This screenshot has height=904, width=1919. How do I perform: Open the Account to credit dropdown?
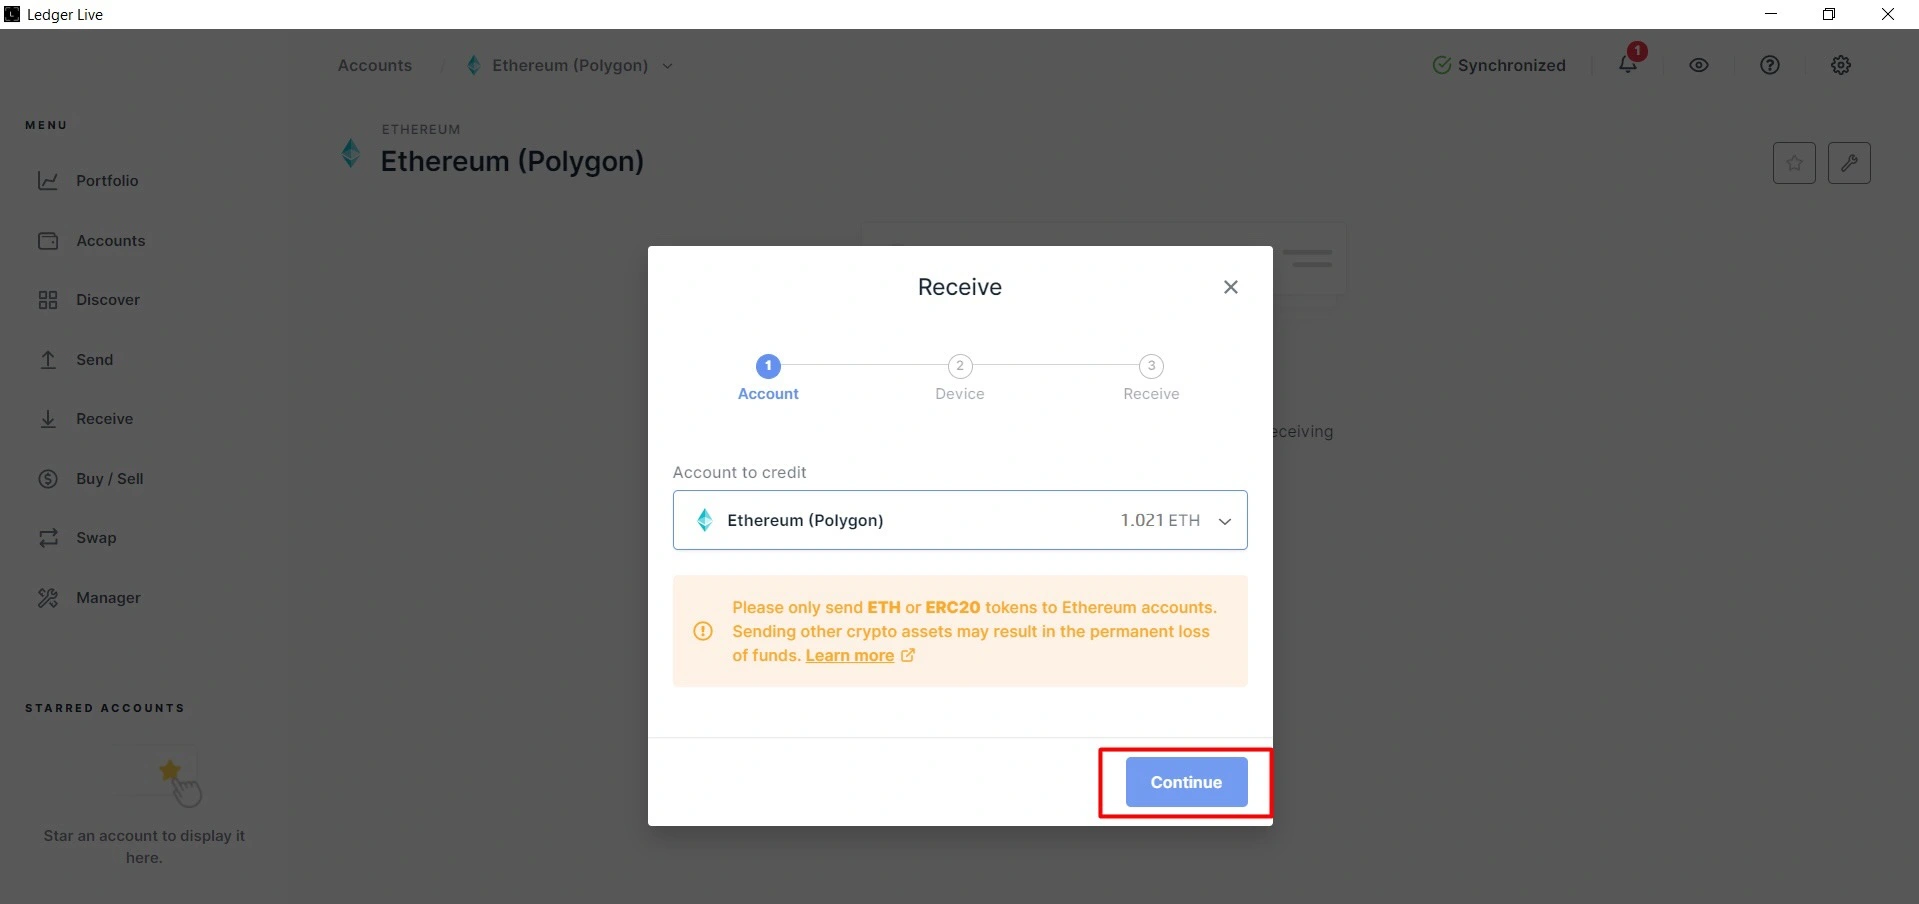(960, 520)
